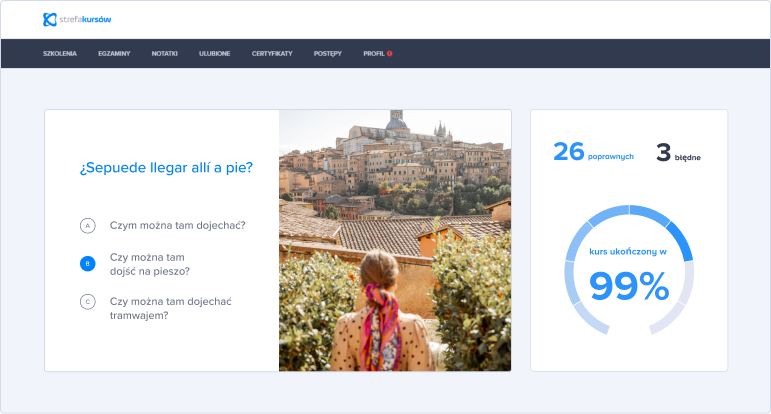Choose the answer "Czy można tam dojść na pieszo?"

150,264
